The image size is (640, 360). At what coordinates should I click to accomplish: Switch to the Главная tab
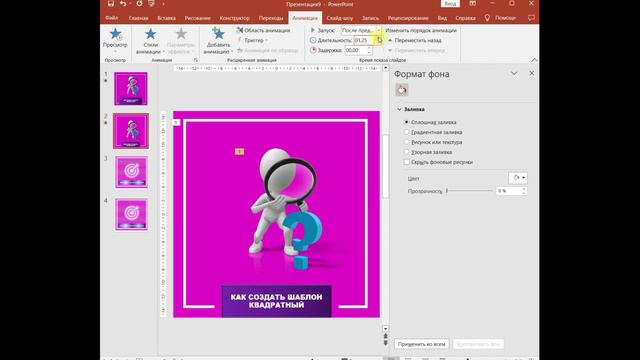(138, 18)
